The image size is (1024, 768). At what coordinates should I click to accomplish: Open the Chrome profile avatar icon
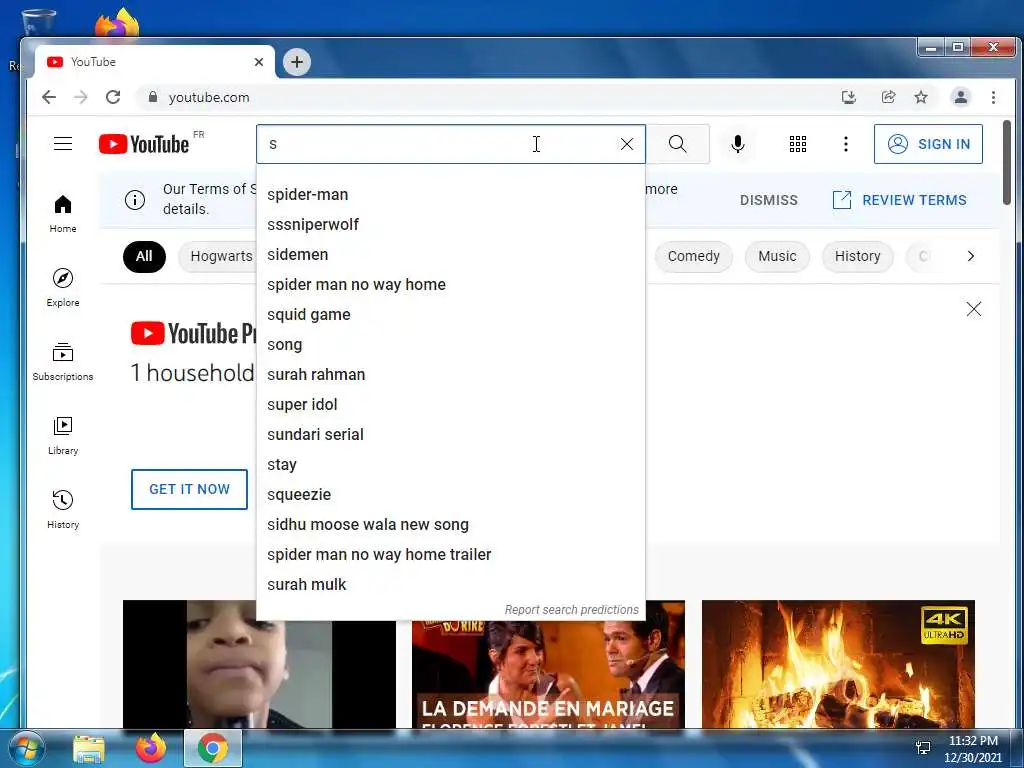coord(961,97)
